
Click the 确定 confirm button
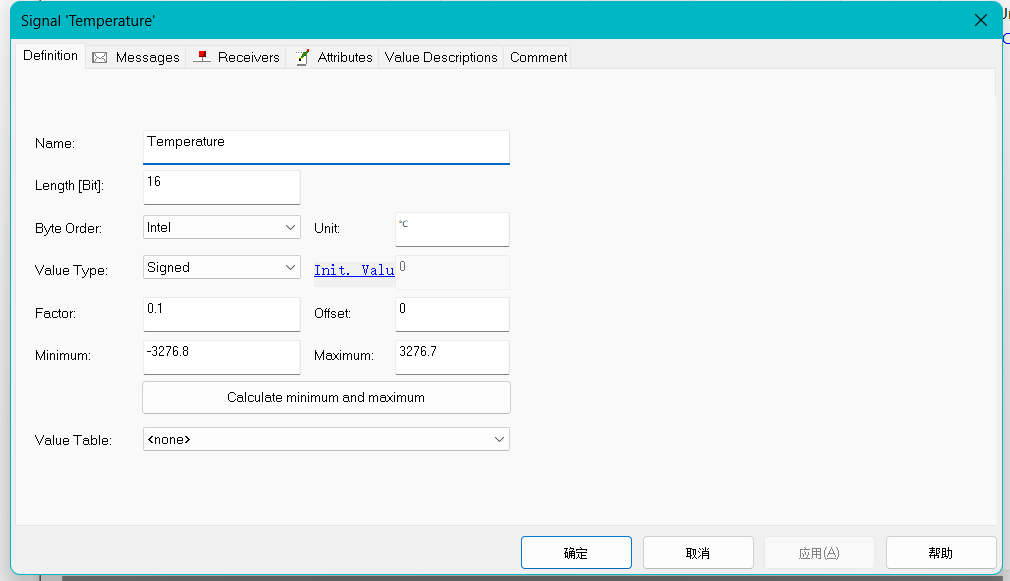pyautogui.click(x=576, y=552)
